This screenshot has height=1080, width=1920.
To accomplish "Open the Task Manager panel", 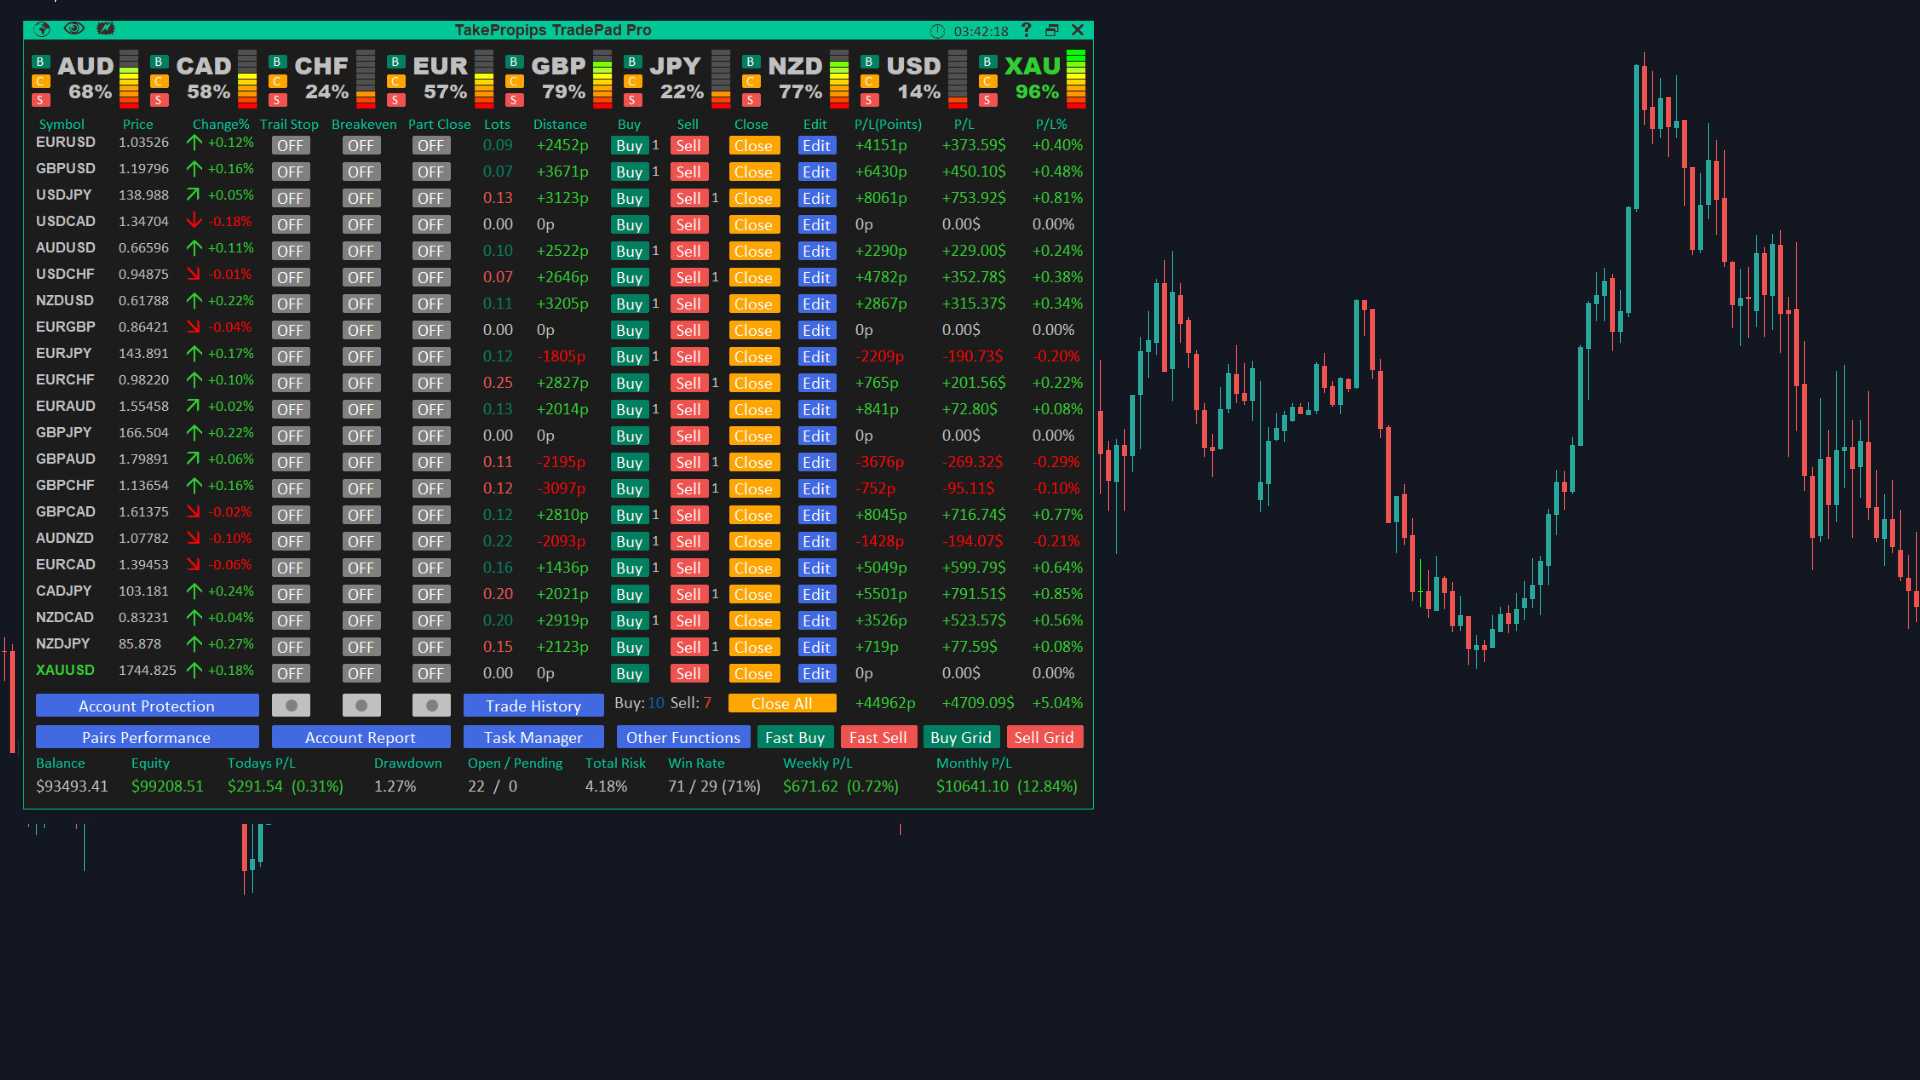I will 533,737.
